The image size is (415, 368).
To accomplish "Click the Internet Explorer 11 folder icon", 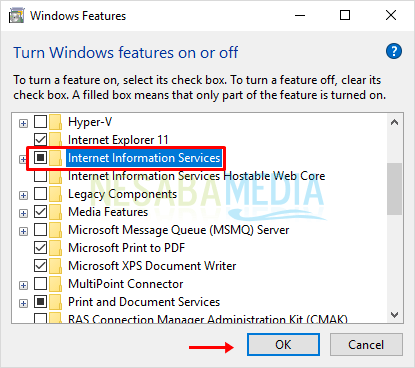I will click(55, 140).
